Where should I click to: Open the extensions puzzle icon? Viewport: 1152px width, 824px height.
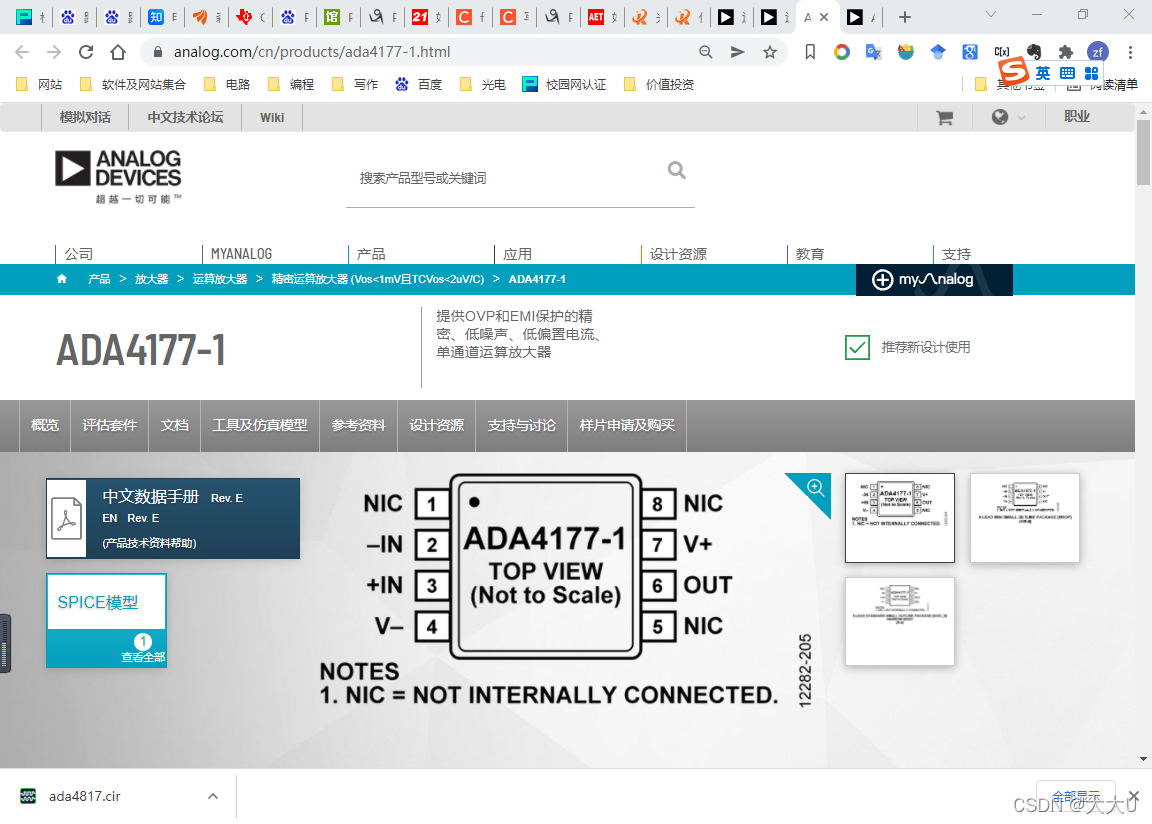(1065, 52)
